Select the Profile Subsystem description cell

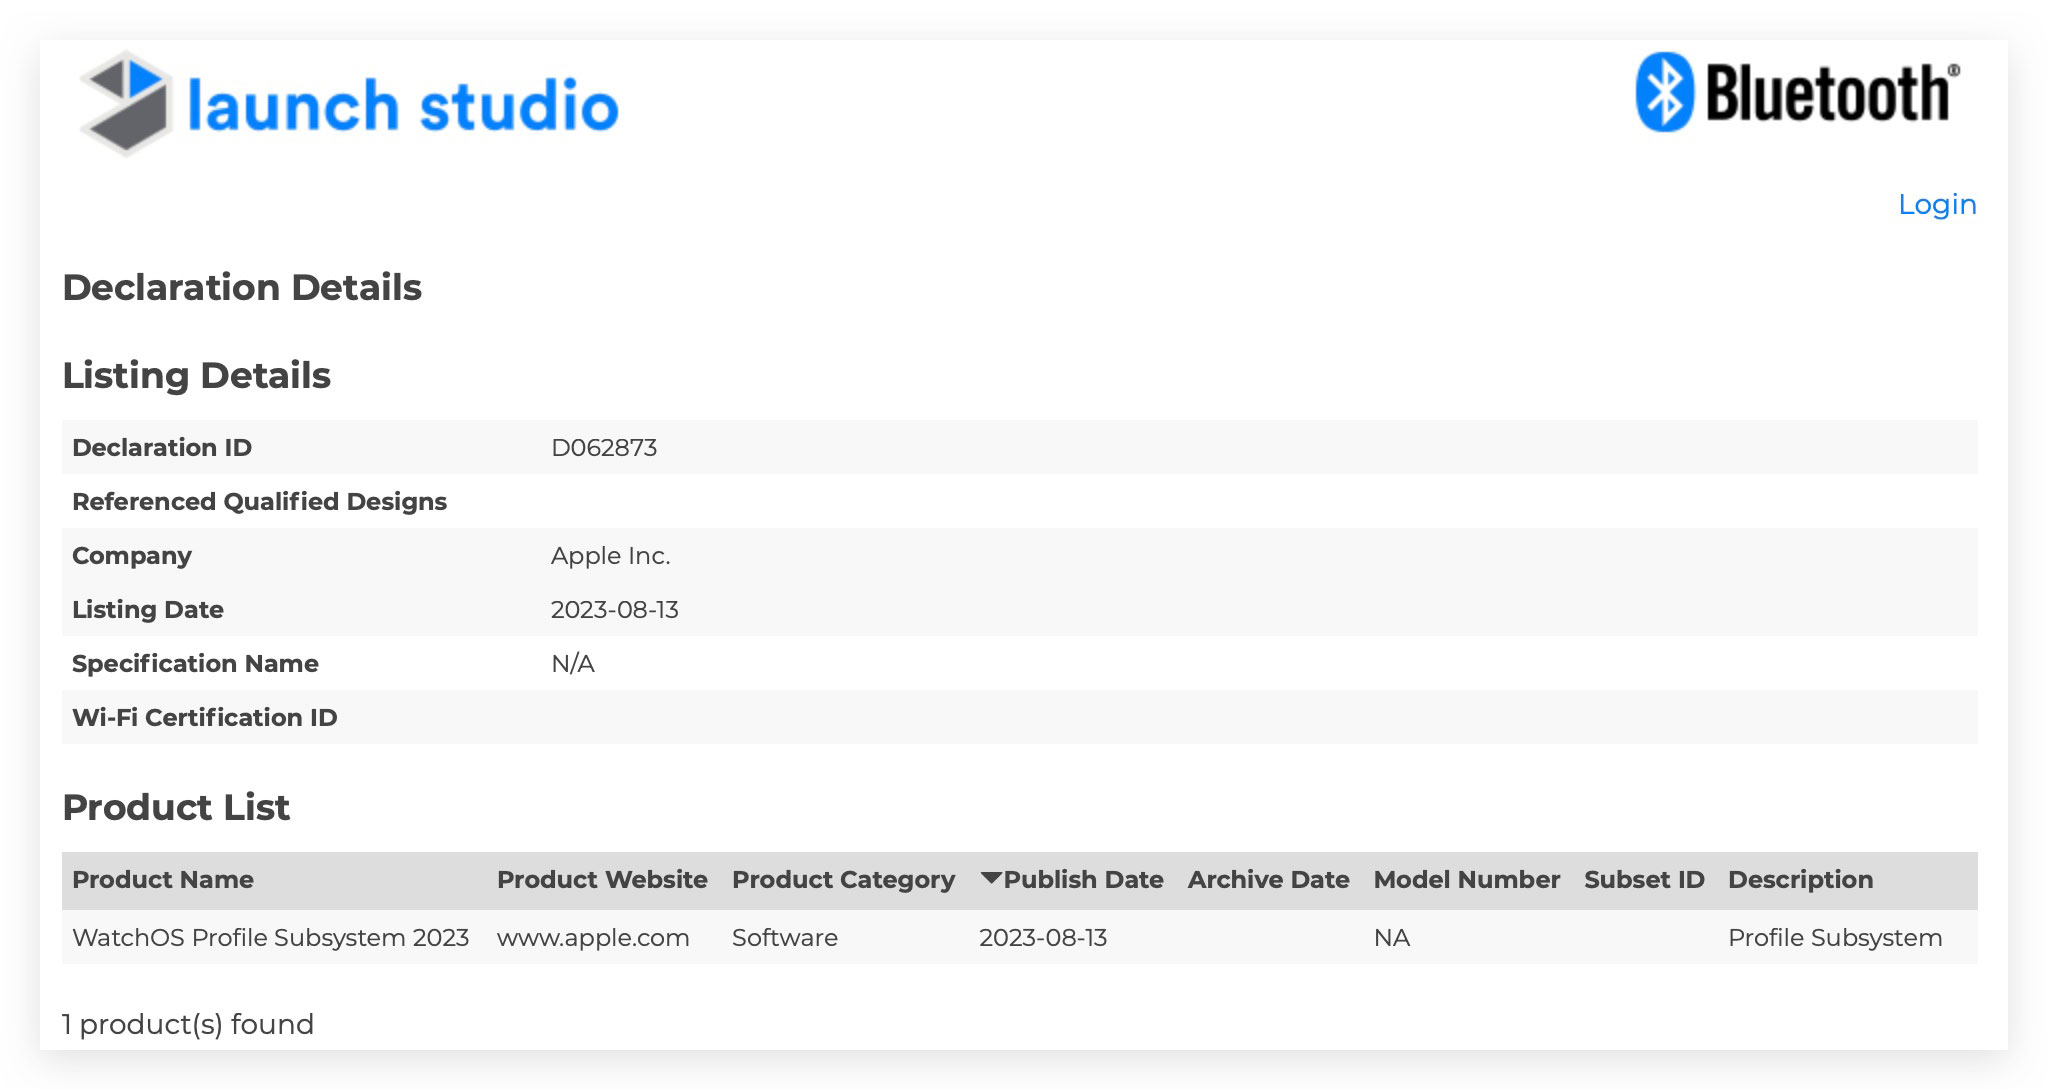tap(1835, 938)
